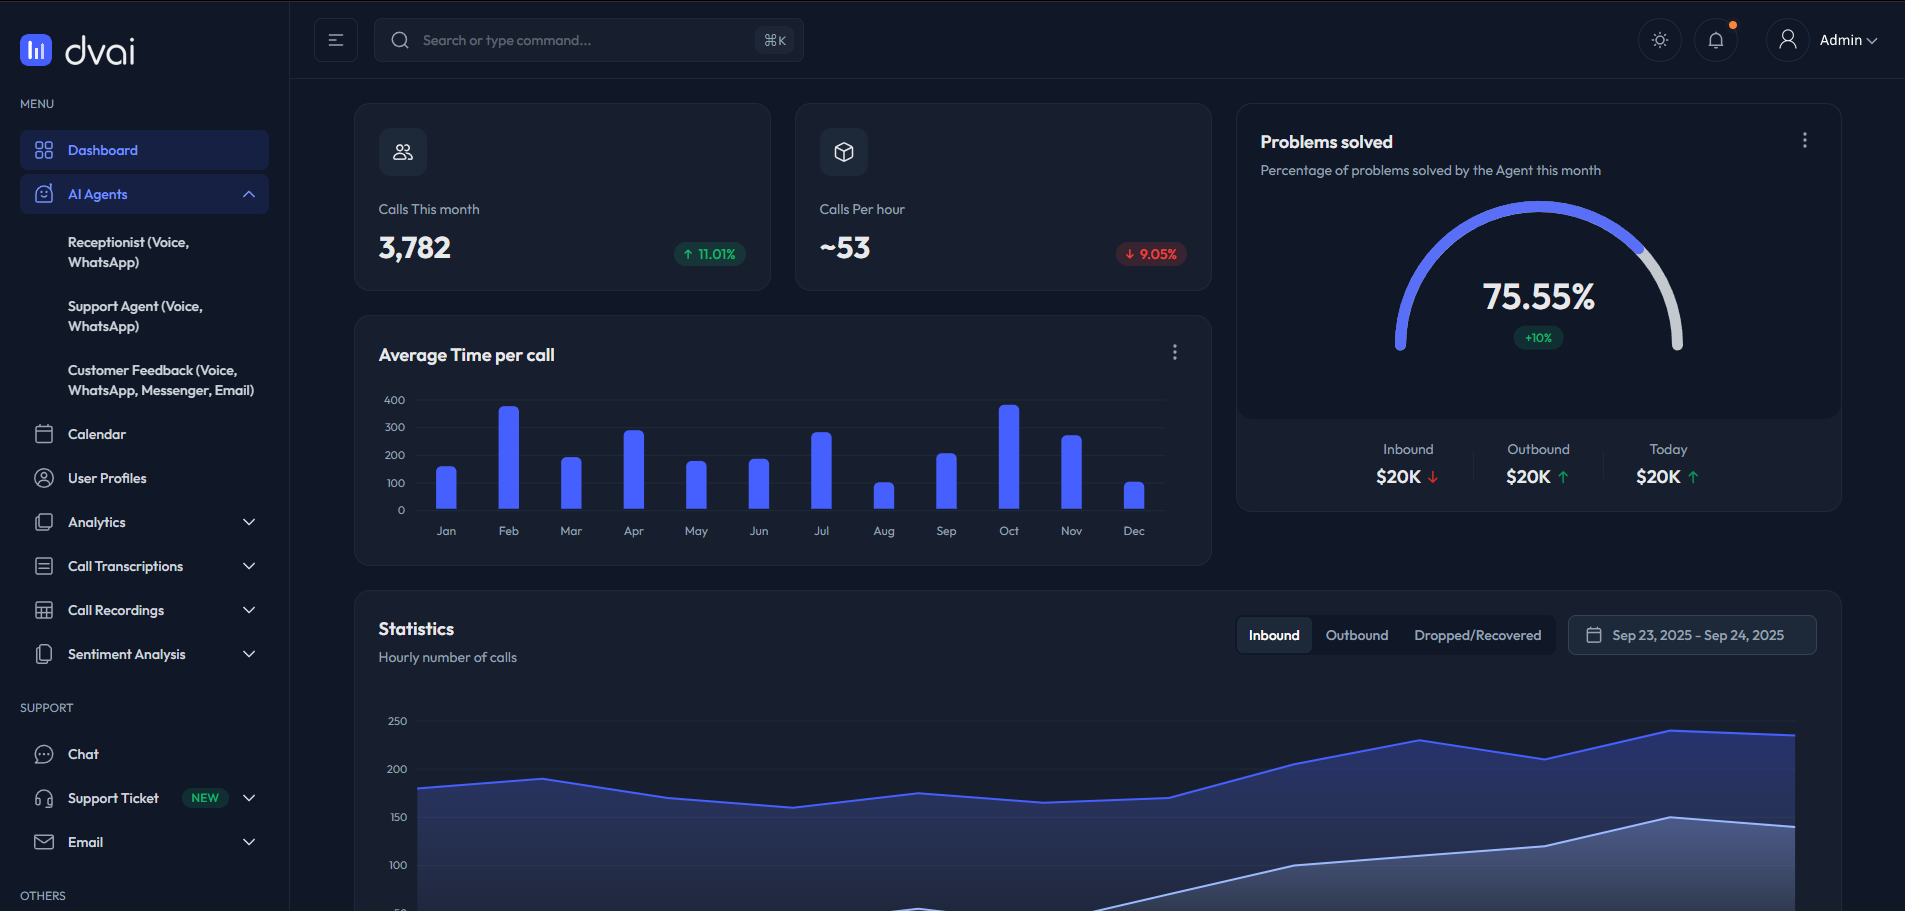Viewport: 1905px width, 911px height.
Task: Switch to the Outbound statistics tab
Action: (1356, 635)
